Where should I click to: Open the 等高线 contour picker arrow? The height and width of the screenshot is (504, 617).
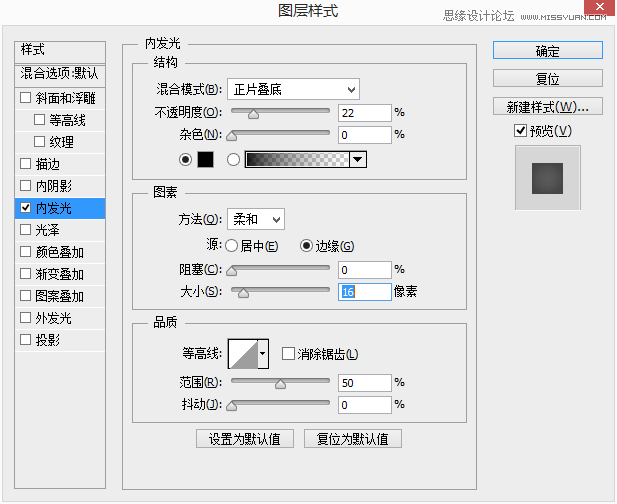point(263,354)
